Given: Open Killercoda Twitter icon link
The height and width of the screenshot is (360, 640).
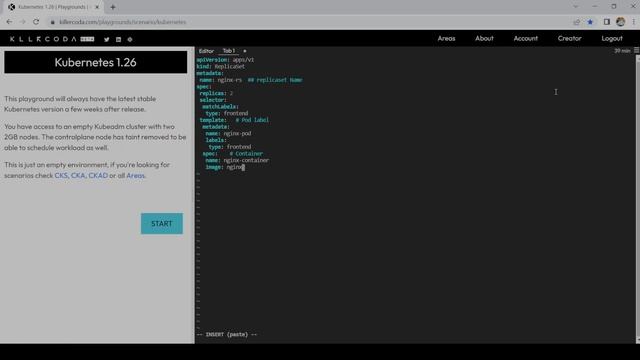Looking at the screenshot, I should pyautogui.click(x=107, y=40).
